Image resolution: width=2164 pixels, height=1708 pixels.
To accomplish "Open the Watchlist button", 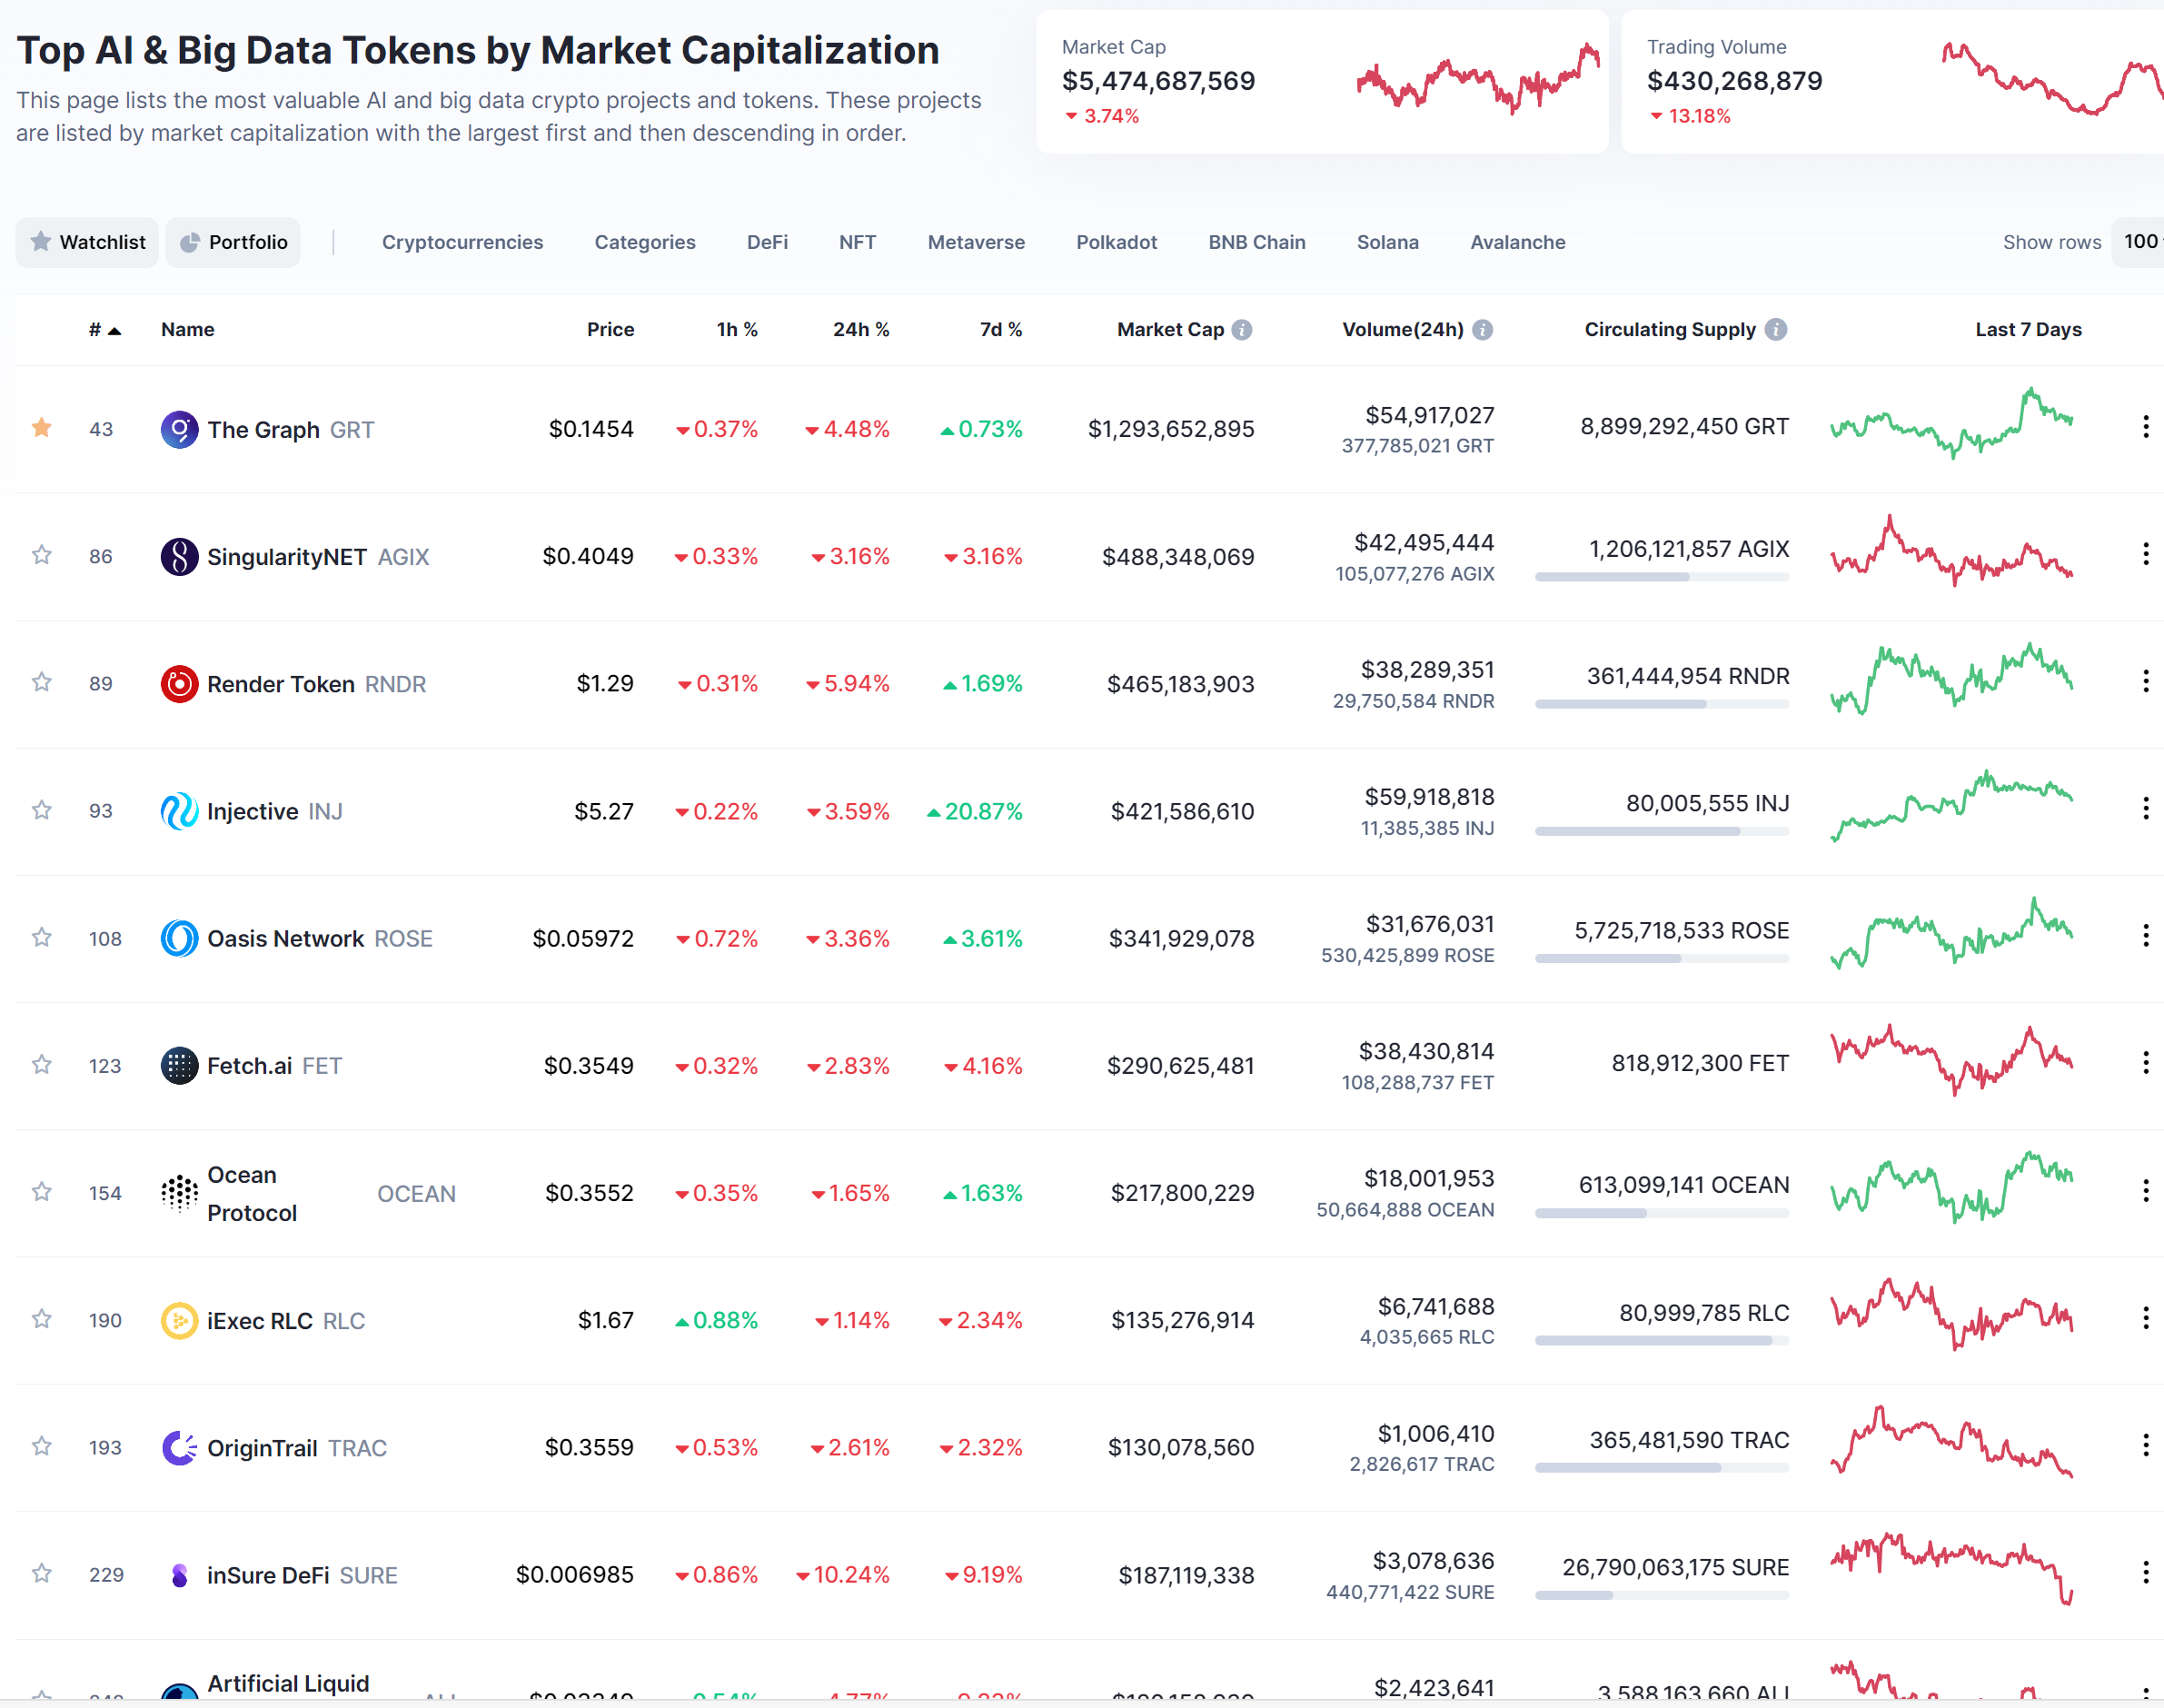I will [x=87, y=242].
